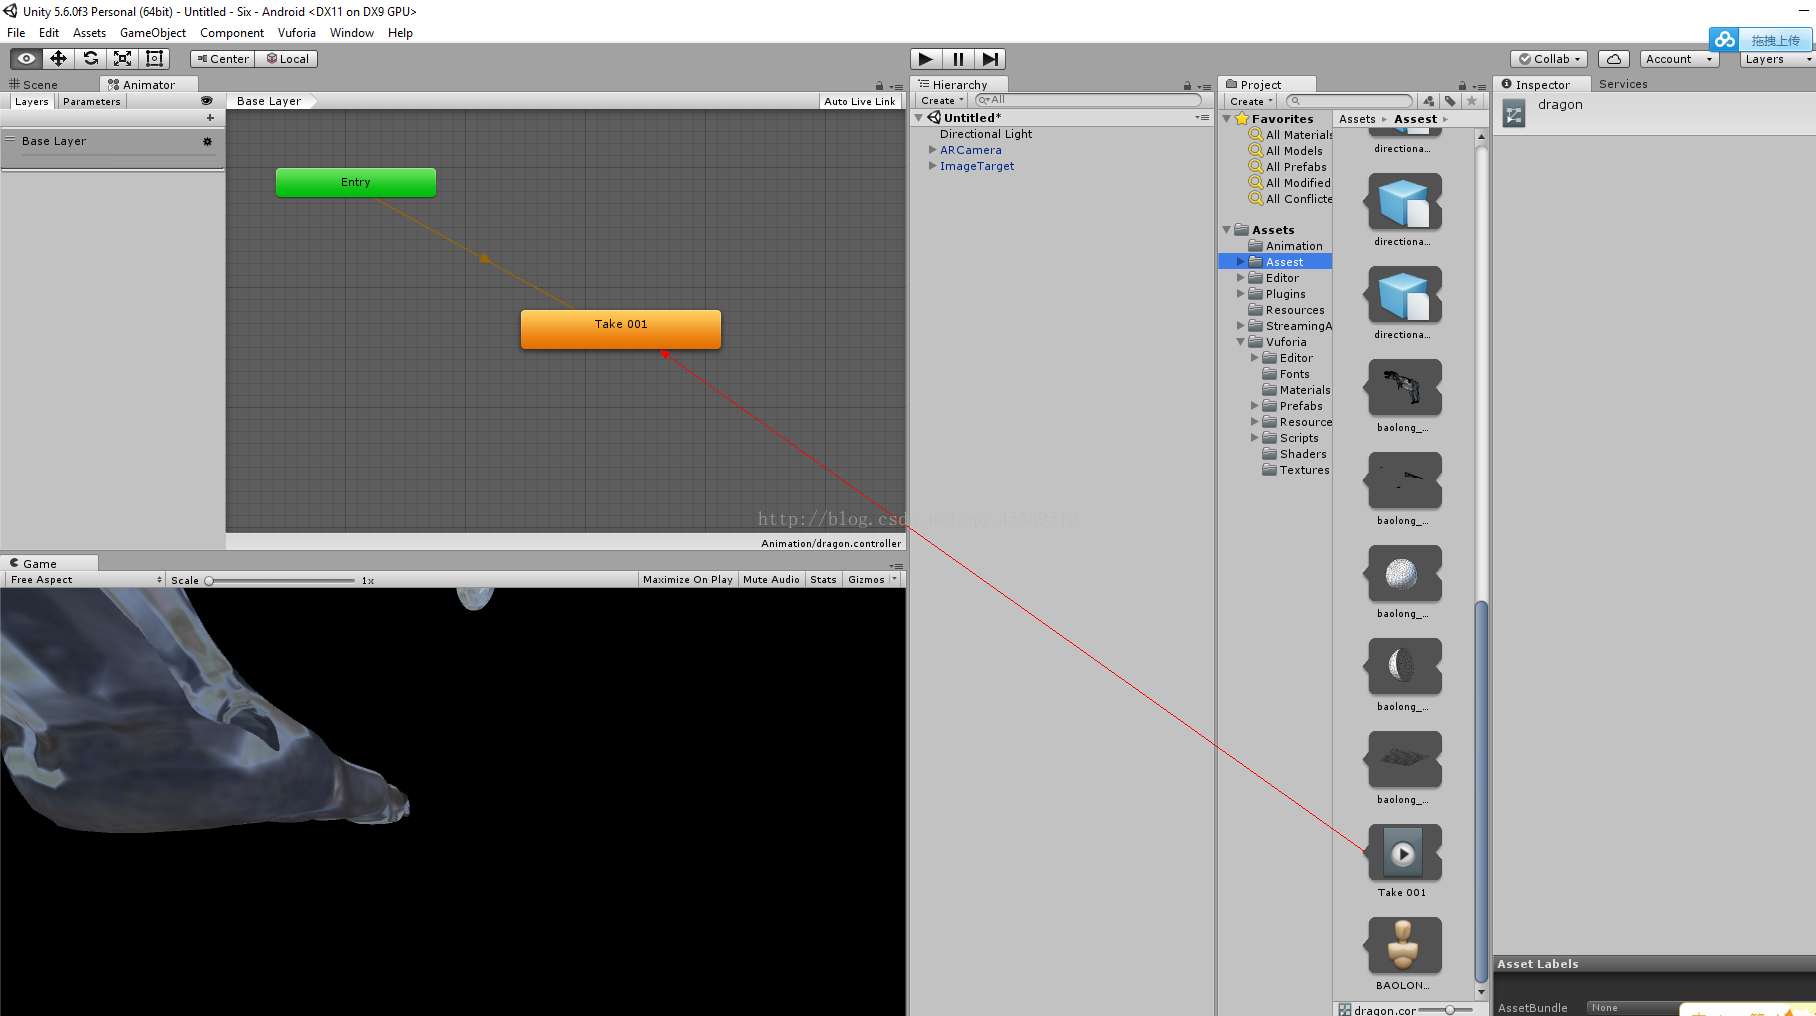Select the Move tool

point(58,59)
